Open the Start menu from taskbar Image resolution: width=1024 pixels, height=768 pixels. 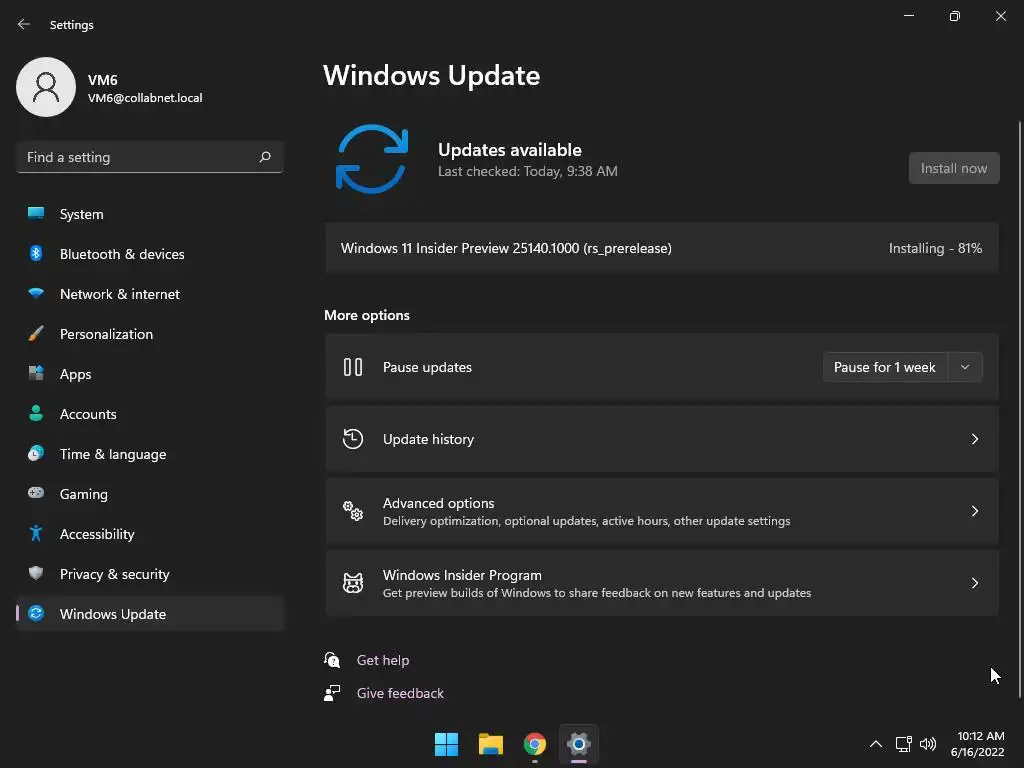click(447, 744)
